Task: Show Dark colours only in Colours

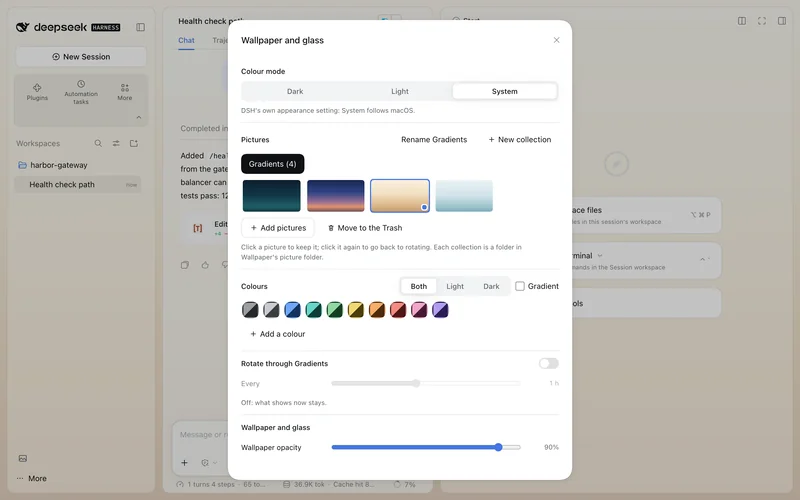Action: click(x=491, y=286)
